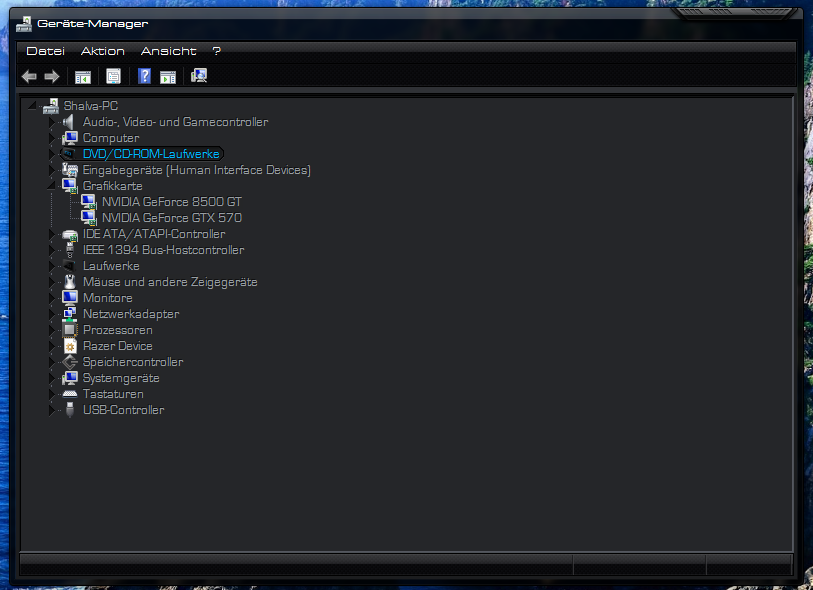Screen dimensions: 813x590
Task: Click the GeForce 8500 GT device icon
Action: 89,202
